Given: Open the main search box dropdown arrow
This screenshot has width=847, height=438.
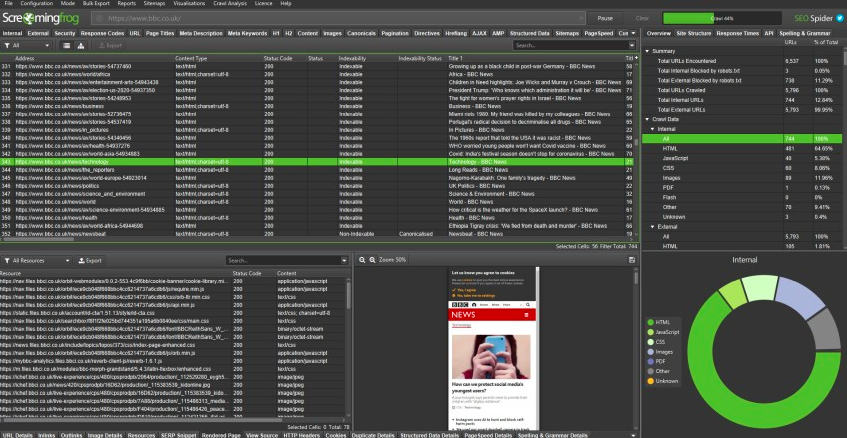Looking at the screenshot, I should 632,45.
